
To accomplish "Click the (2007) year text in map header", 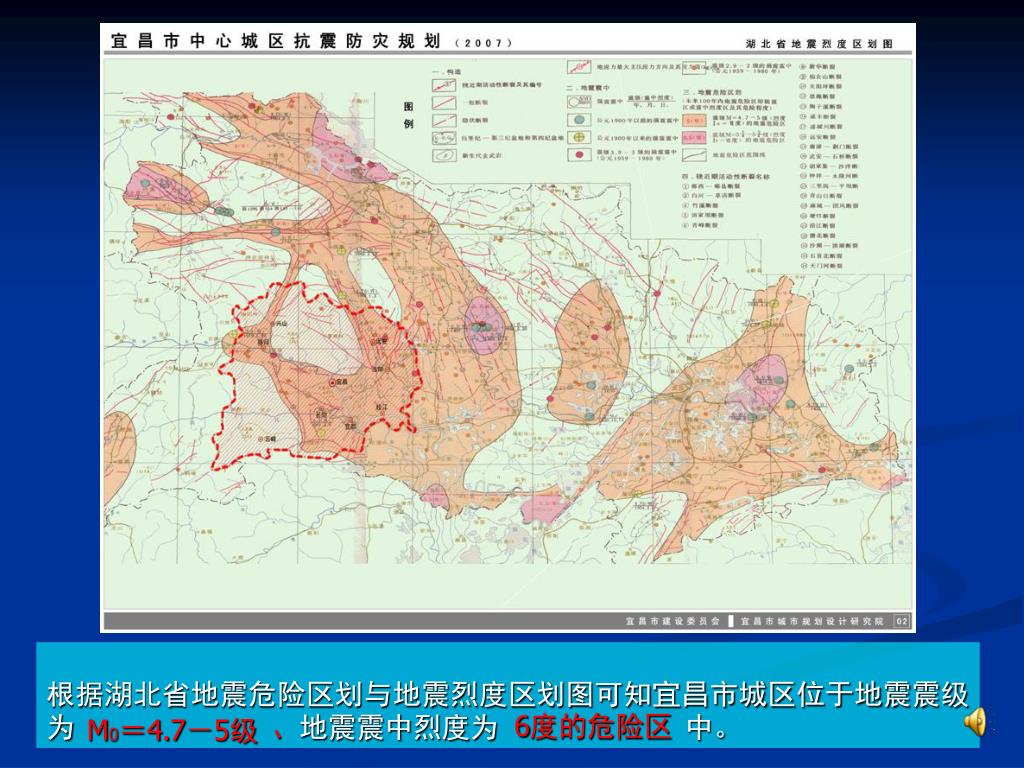I will (x=483, y=43).
